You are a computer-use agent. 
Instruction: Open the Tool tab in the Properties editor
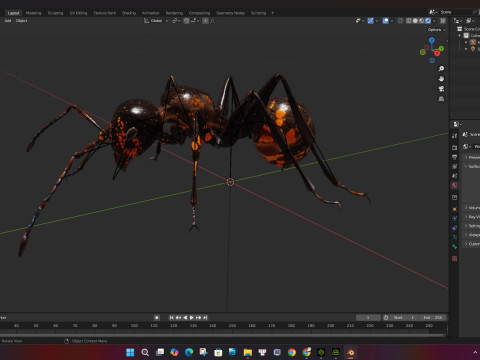pos(454,136)
